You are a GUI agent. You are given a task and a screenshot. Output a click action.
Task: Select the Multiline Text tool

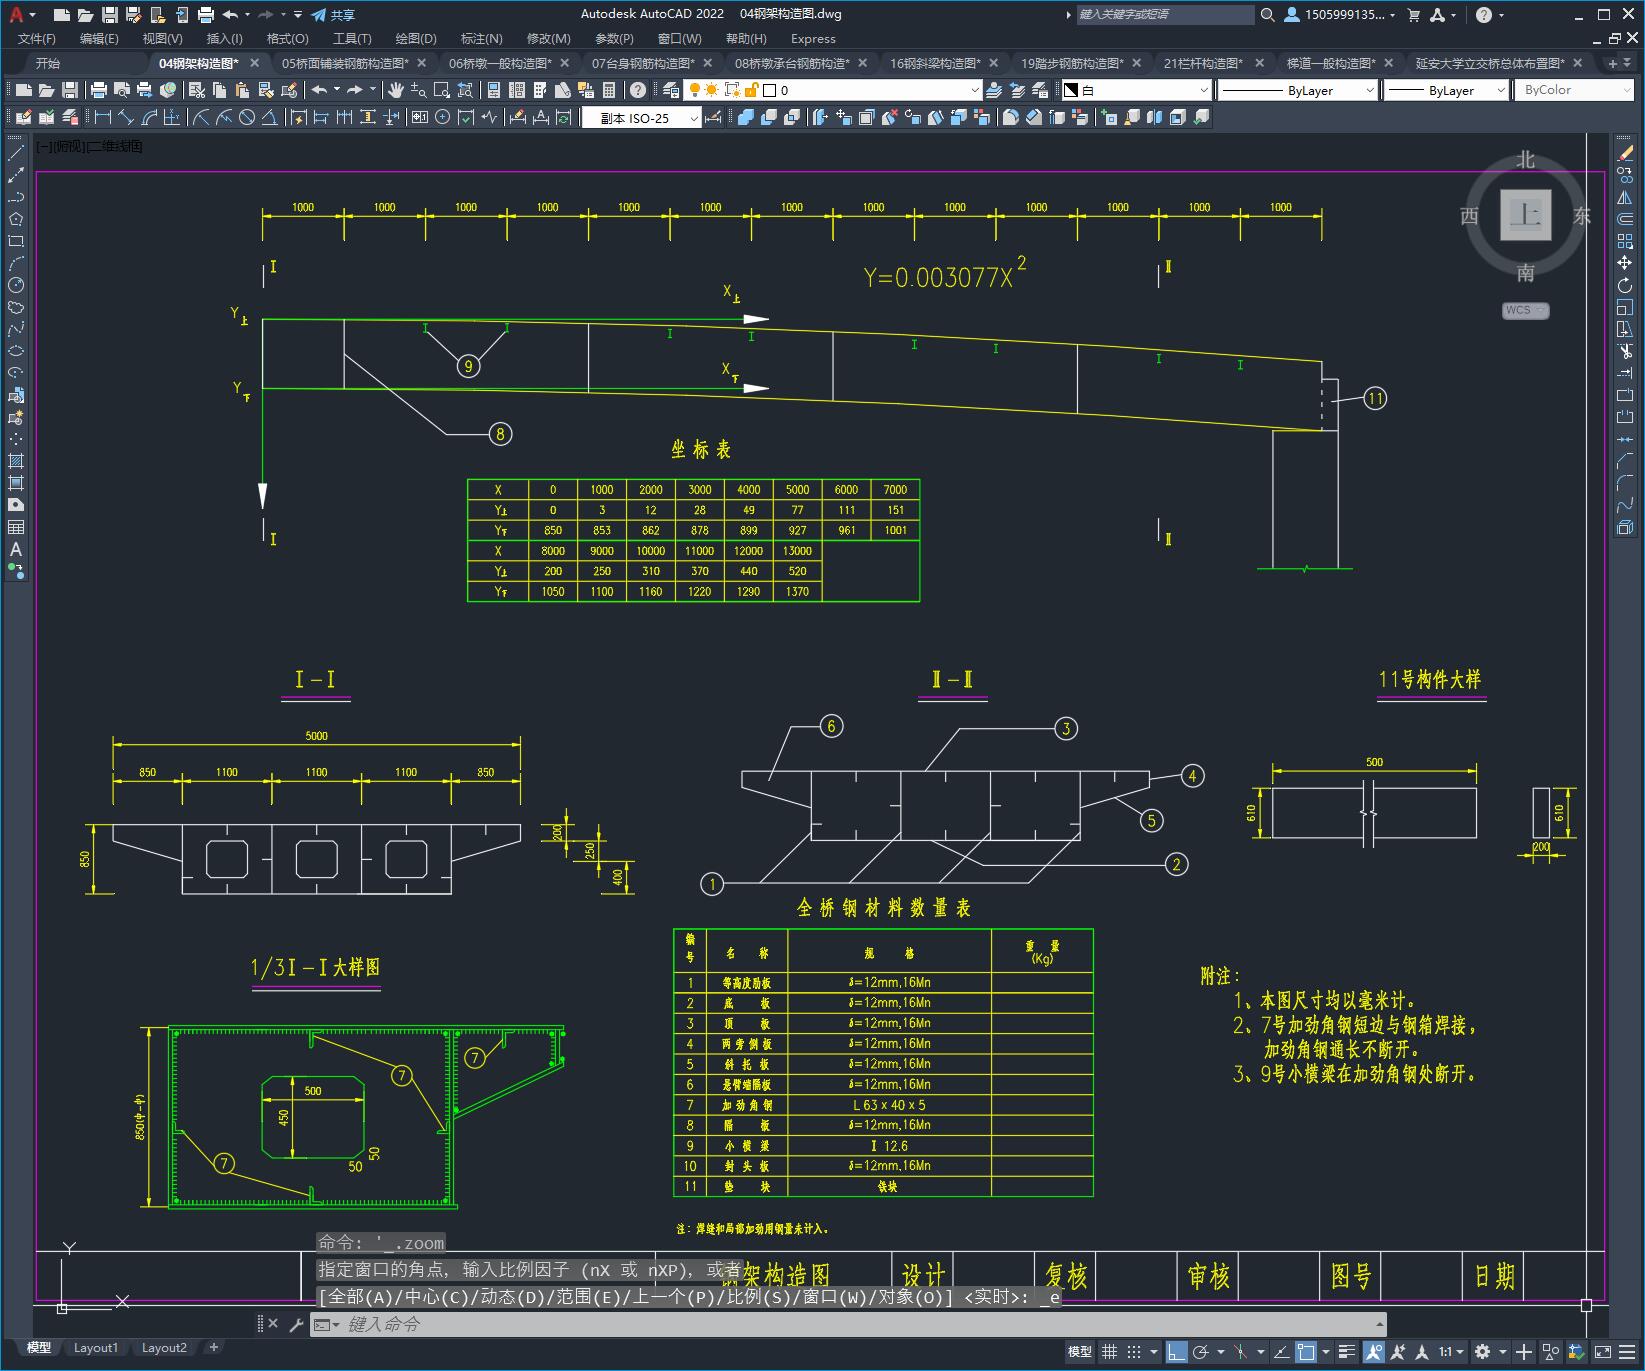click(16, 549)
